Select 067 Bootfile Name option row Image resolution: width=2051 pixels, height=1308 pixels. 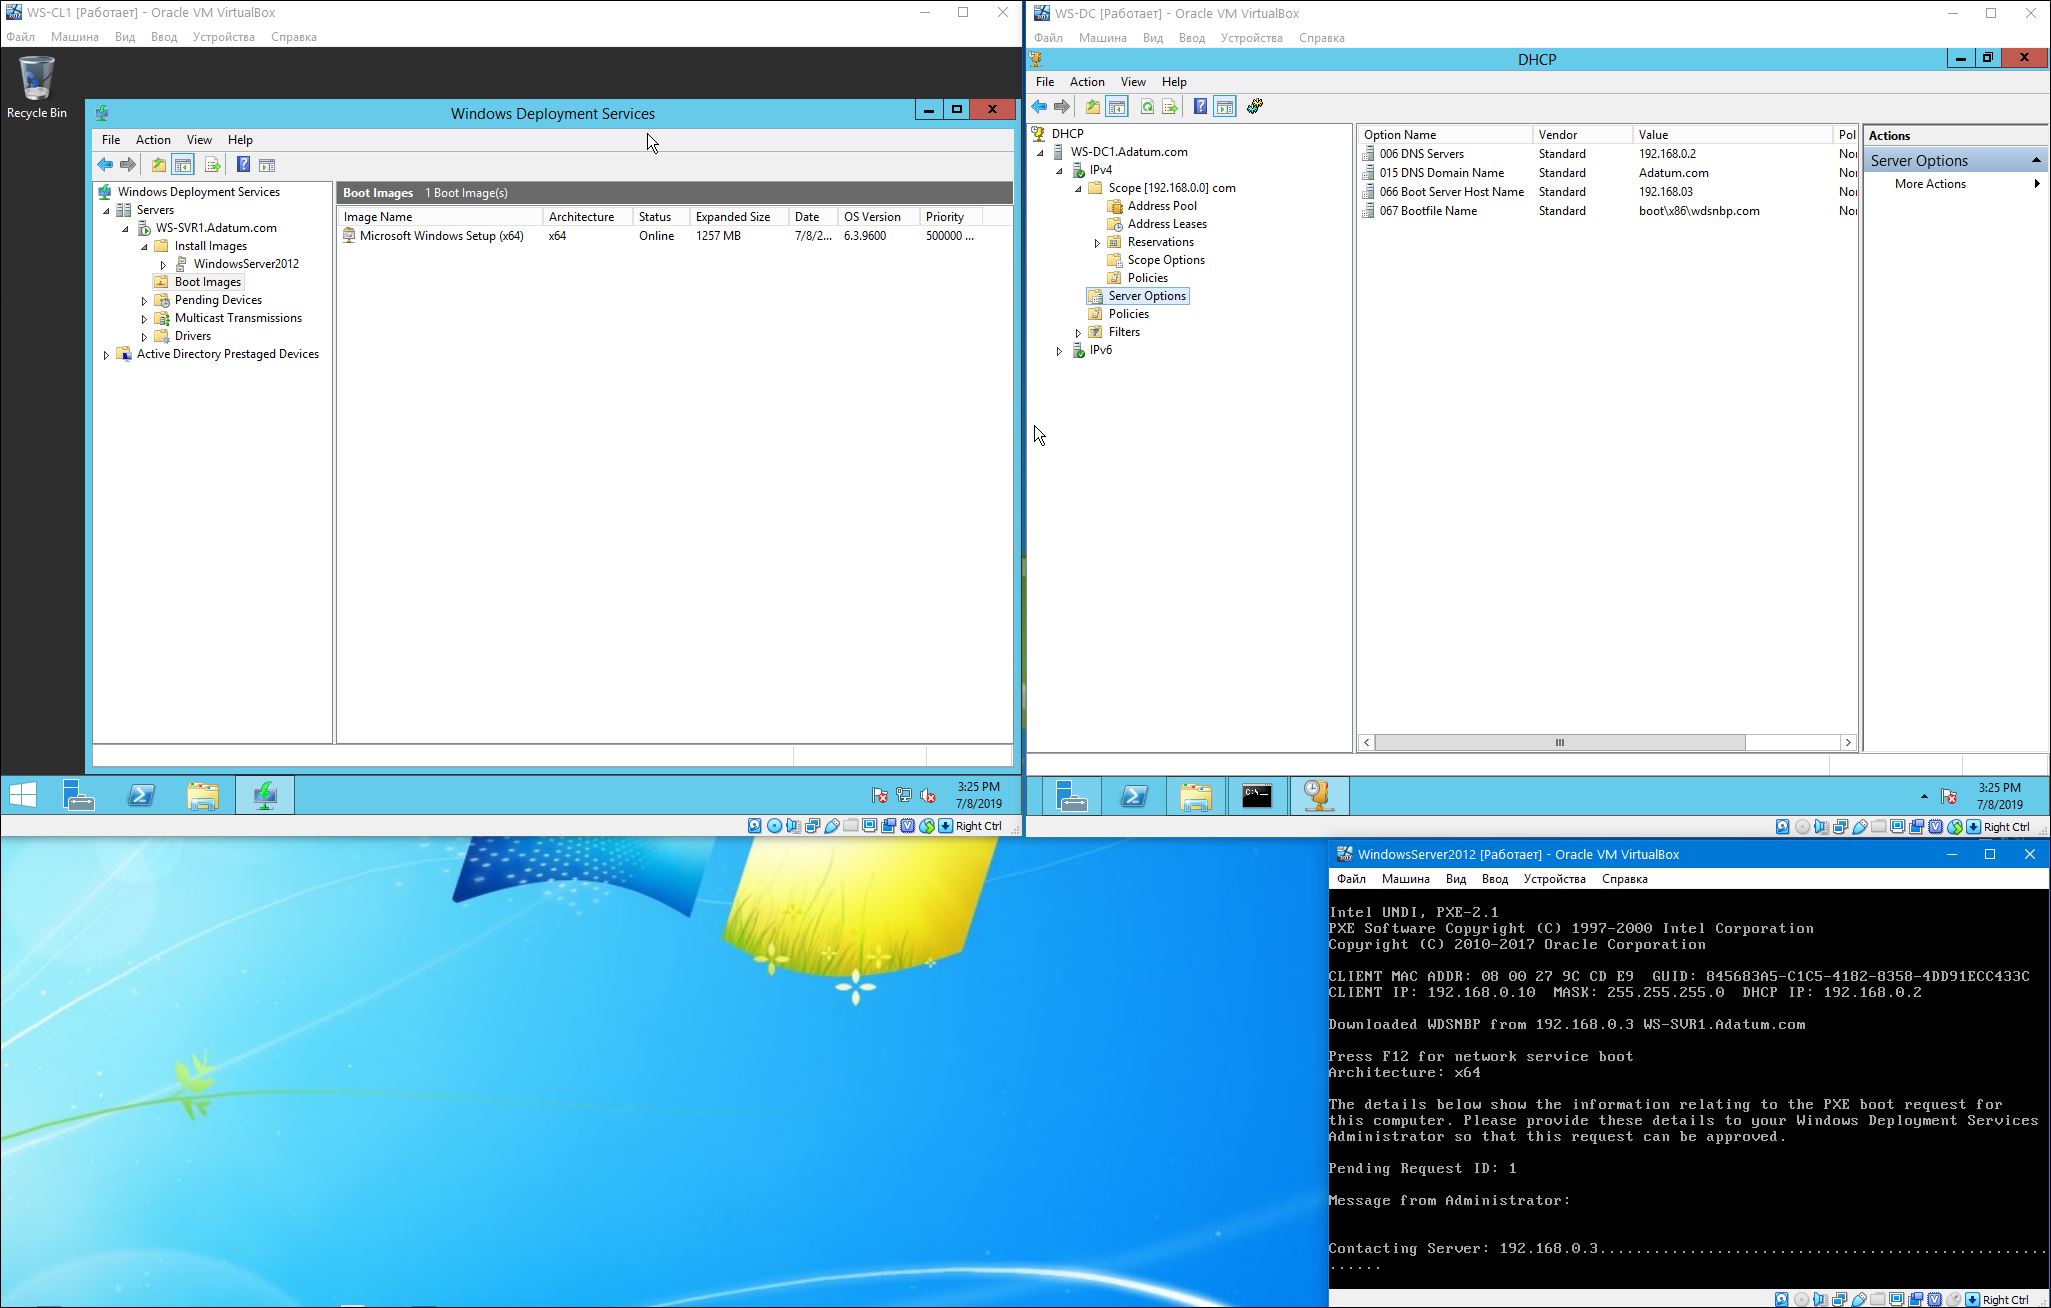(x=1608, y=211)
